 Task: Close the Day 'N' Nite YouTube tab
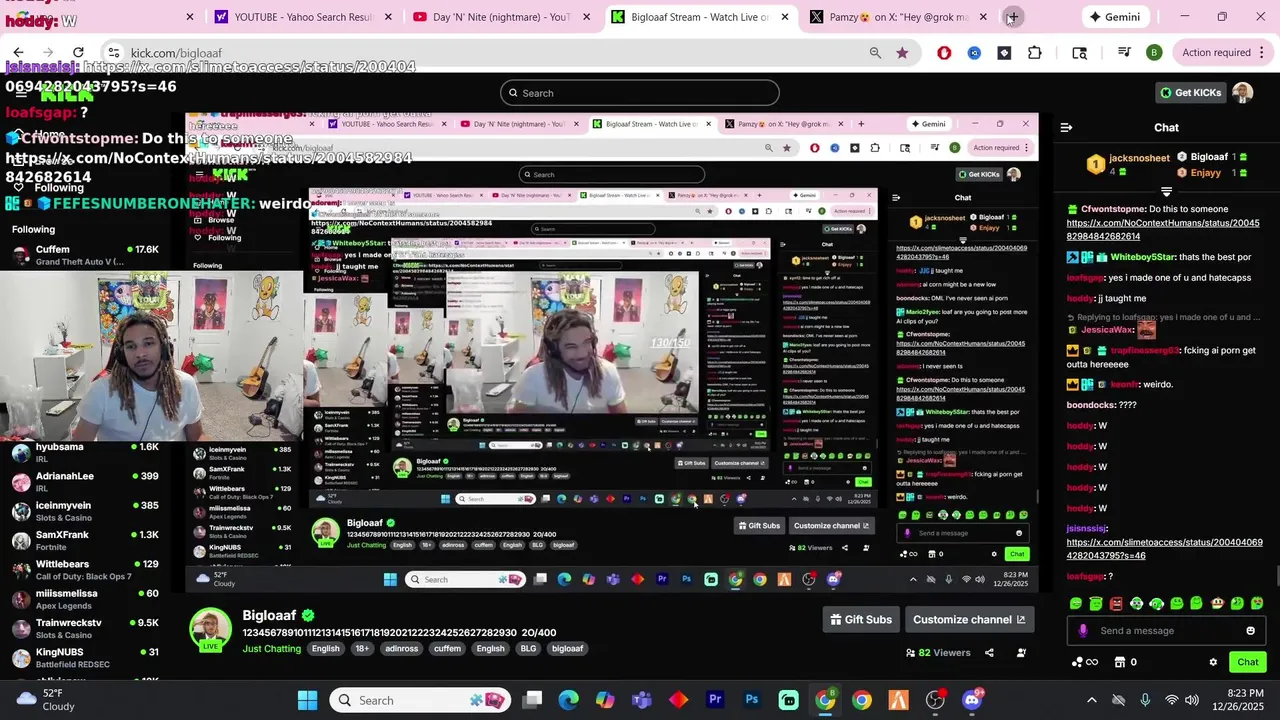pyautogui.click(x=587, y=17)
